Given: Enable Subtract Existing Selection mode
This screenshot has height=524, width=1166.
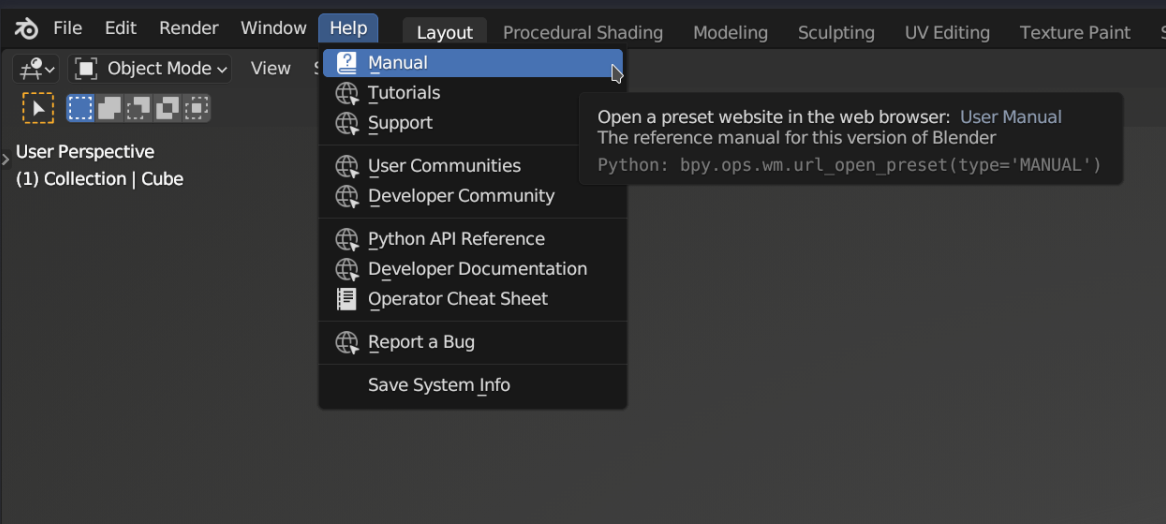Looking at the screenshot, I should (139, 107).
